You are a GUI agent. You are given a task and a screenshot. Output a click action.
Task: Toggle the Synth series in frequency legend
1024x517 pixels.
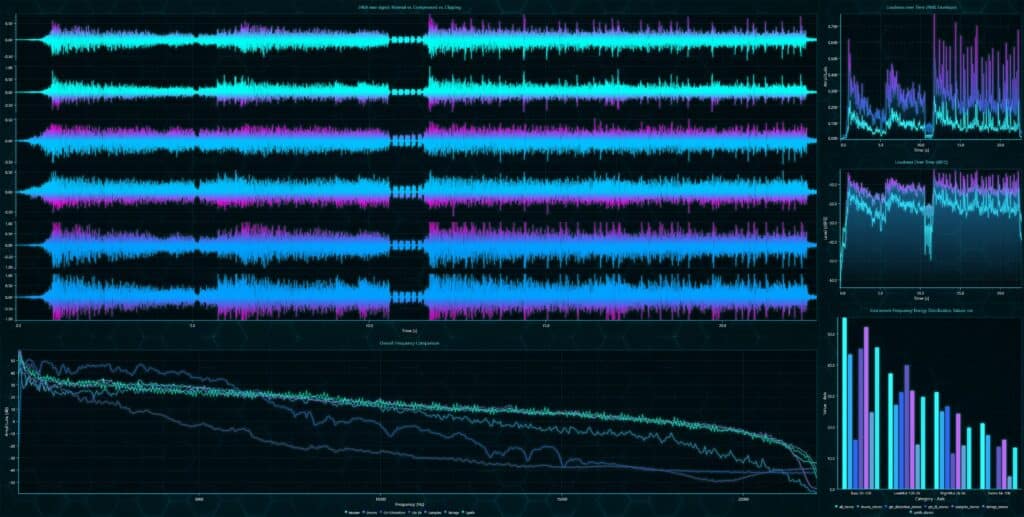pos(468,512)
